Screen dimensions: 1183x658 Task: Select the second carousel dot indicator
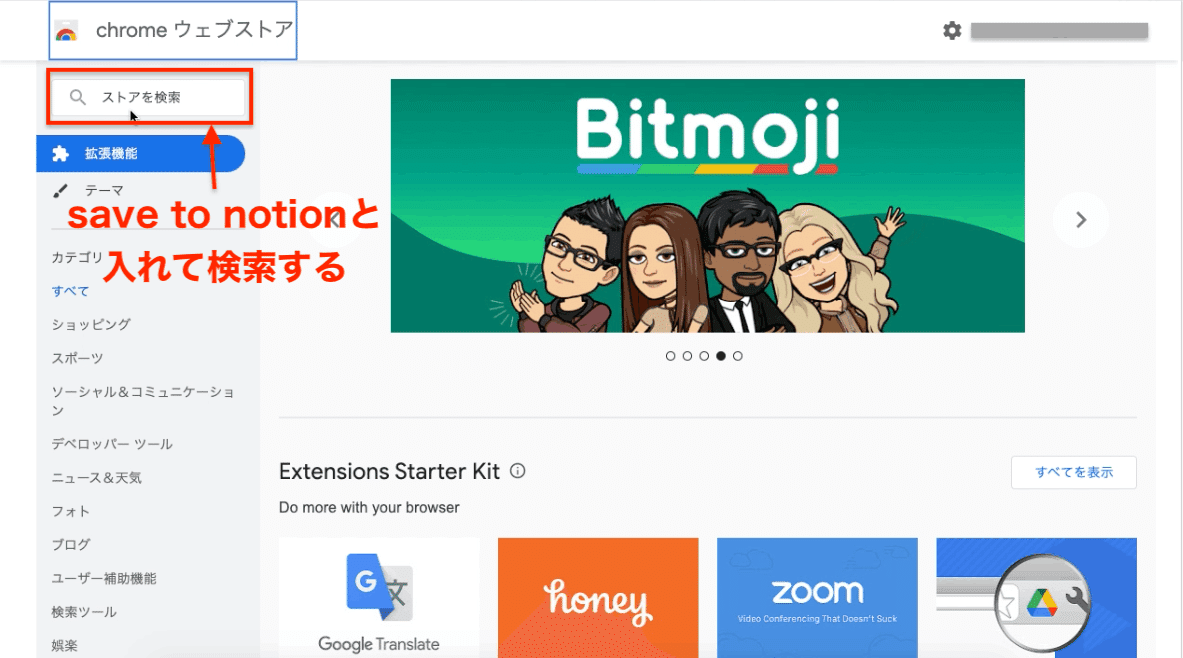pos(687,356)
